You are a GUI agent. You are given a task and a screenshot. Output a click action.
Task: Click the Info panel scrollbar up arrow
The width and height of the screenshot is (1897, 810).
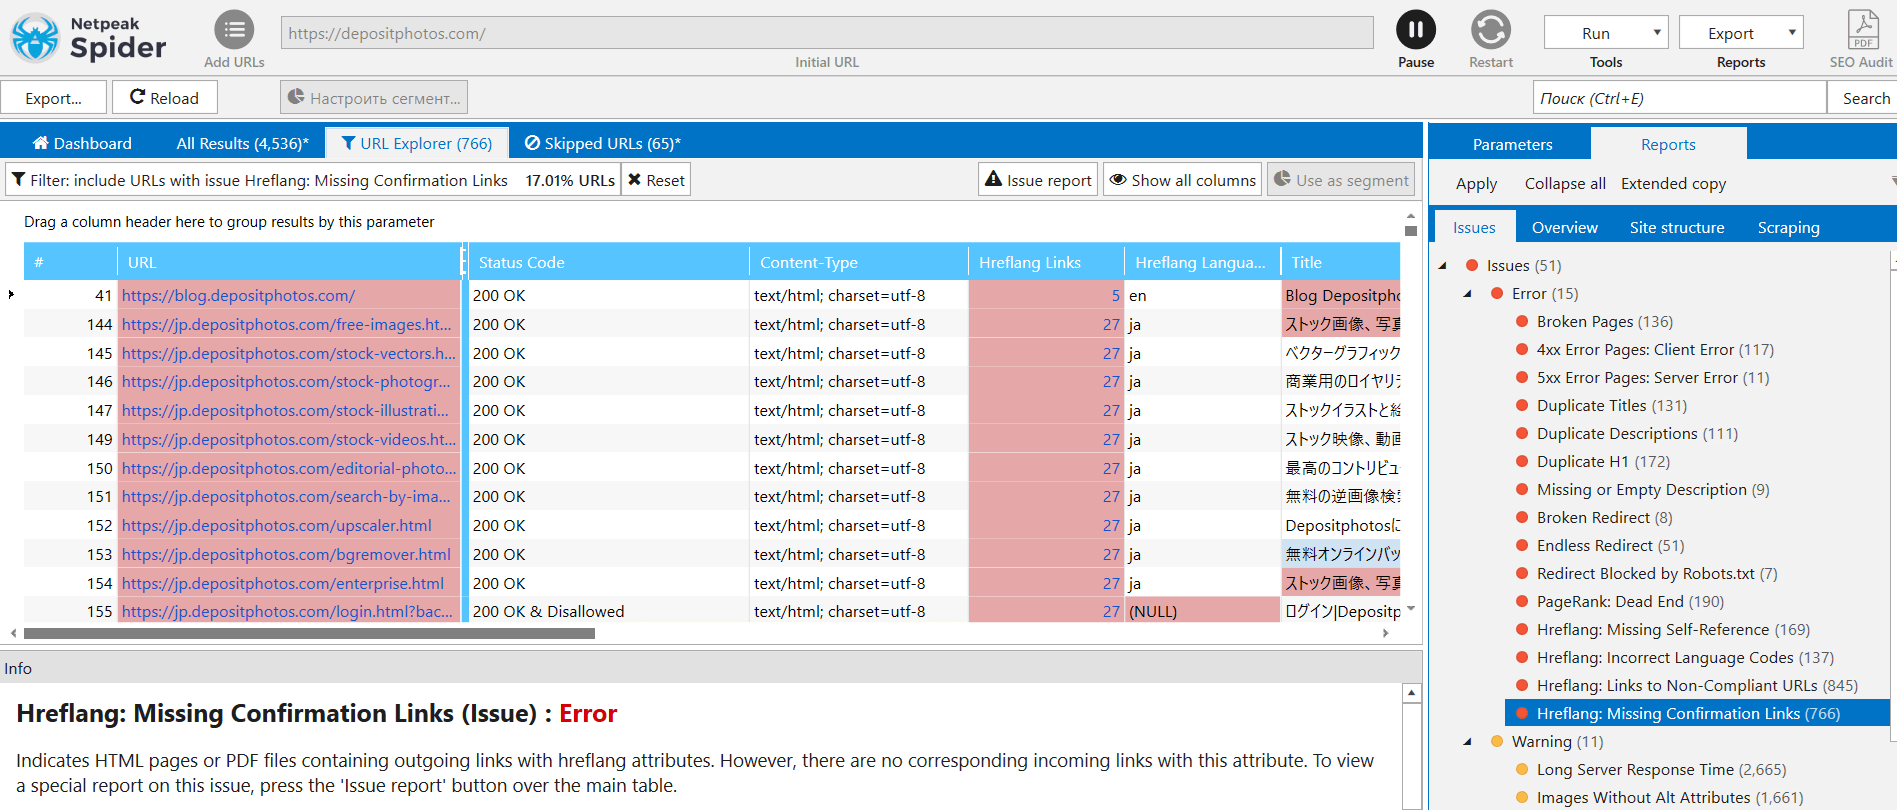coord(1411,693)
